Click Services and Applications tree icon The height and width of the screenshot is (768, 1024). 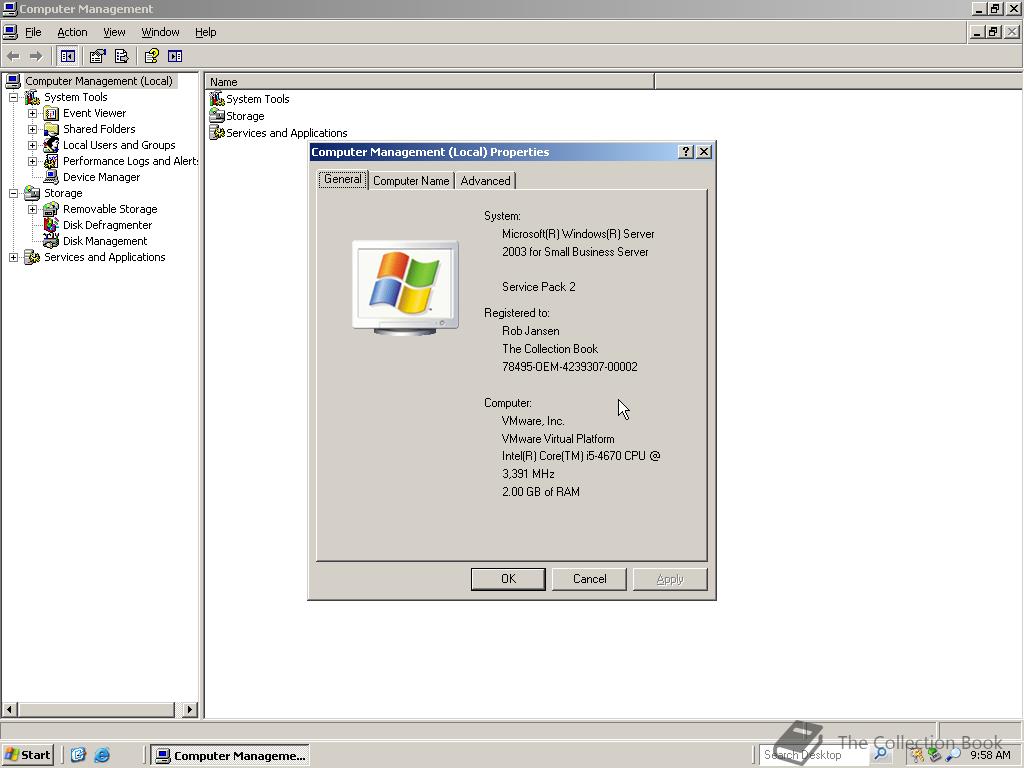pos(33,257)
